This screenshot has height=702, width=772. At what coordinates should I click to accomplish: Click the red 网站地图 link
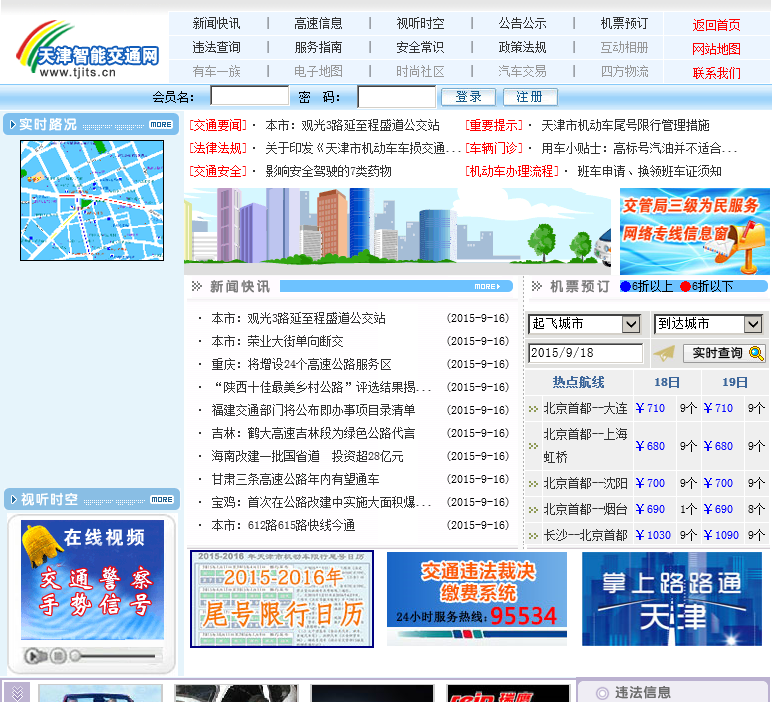click(716, 49)
